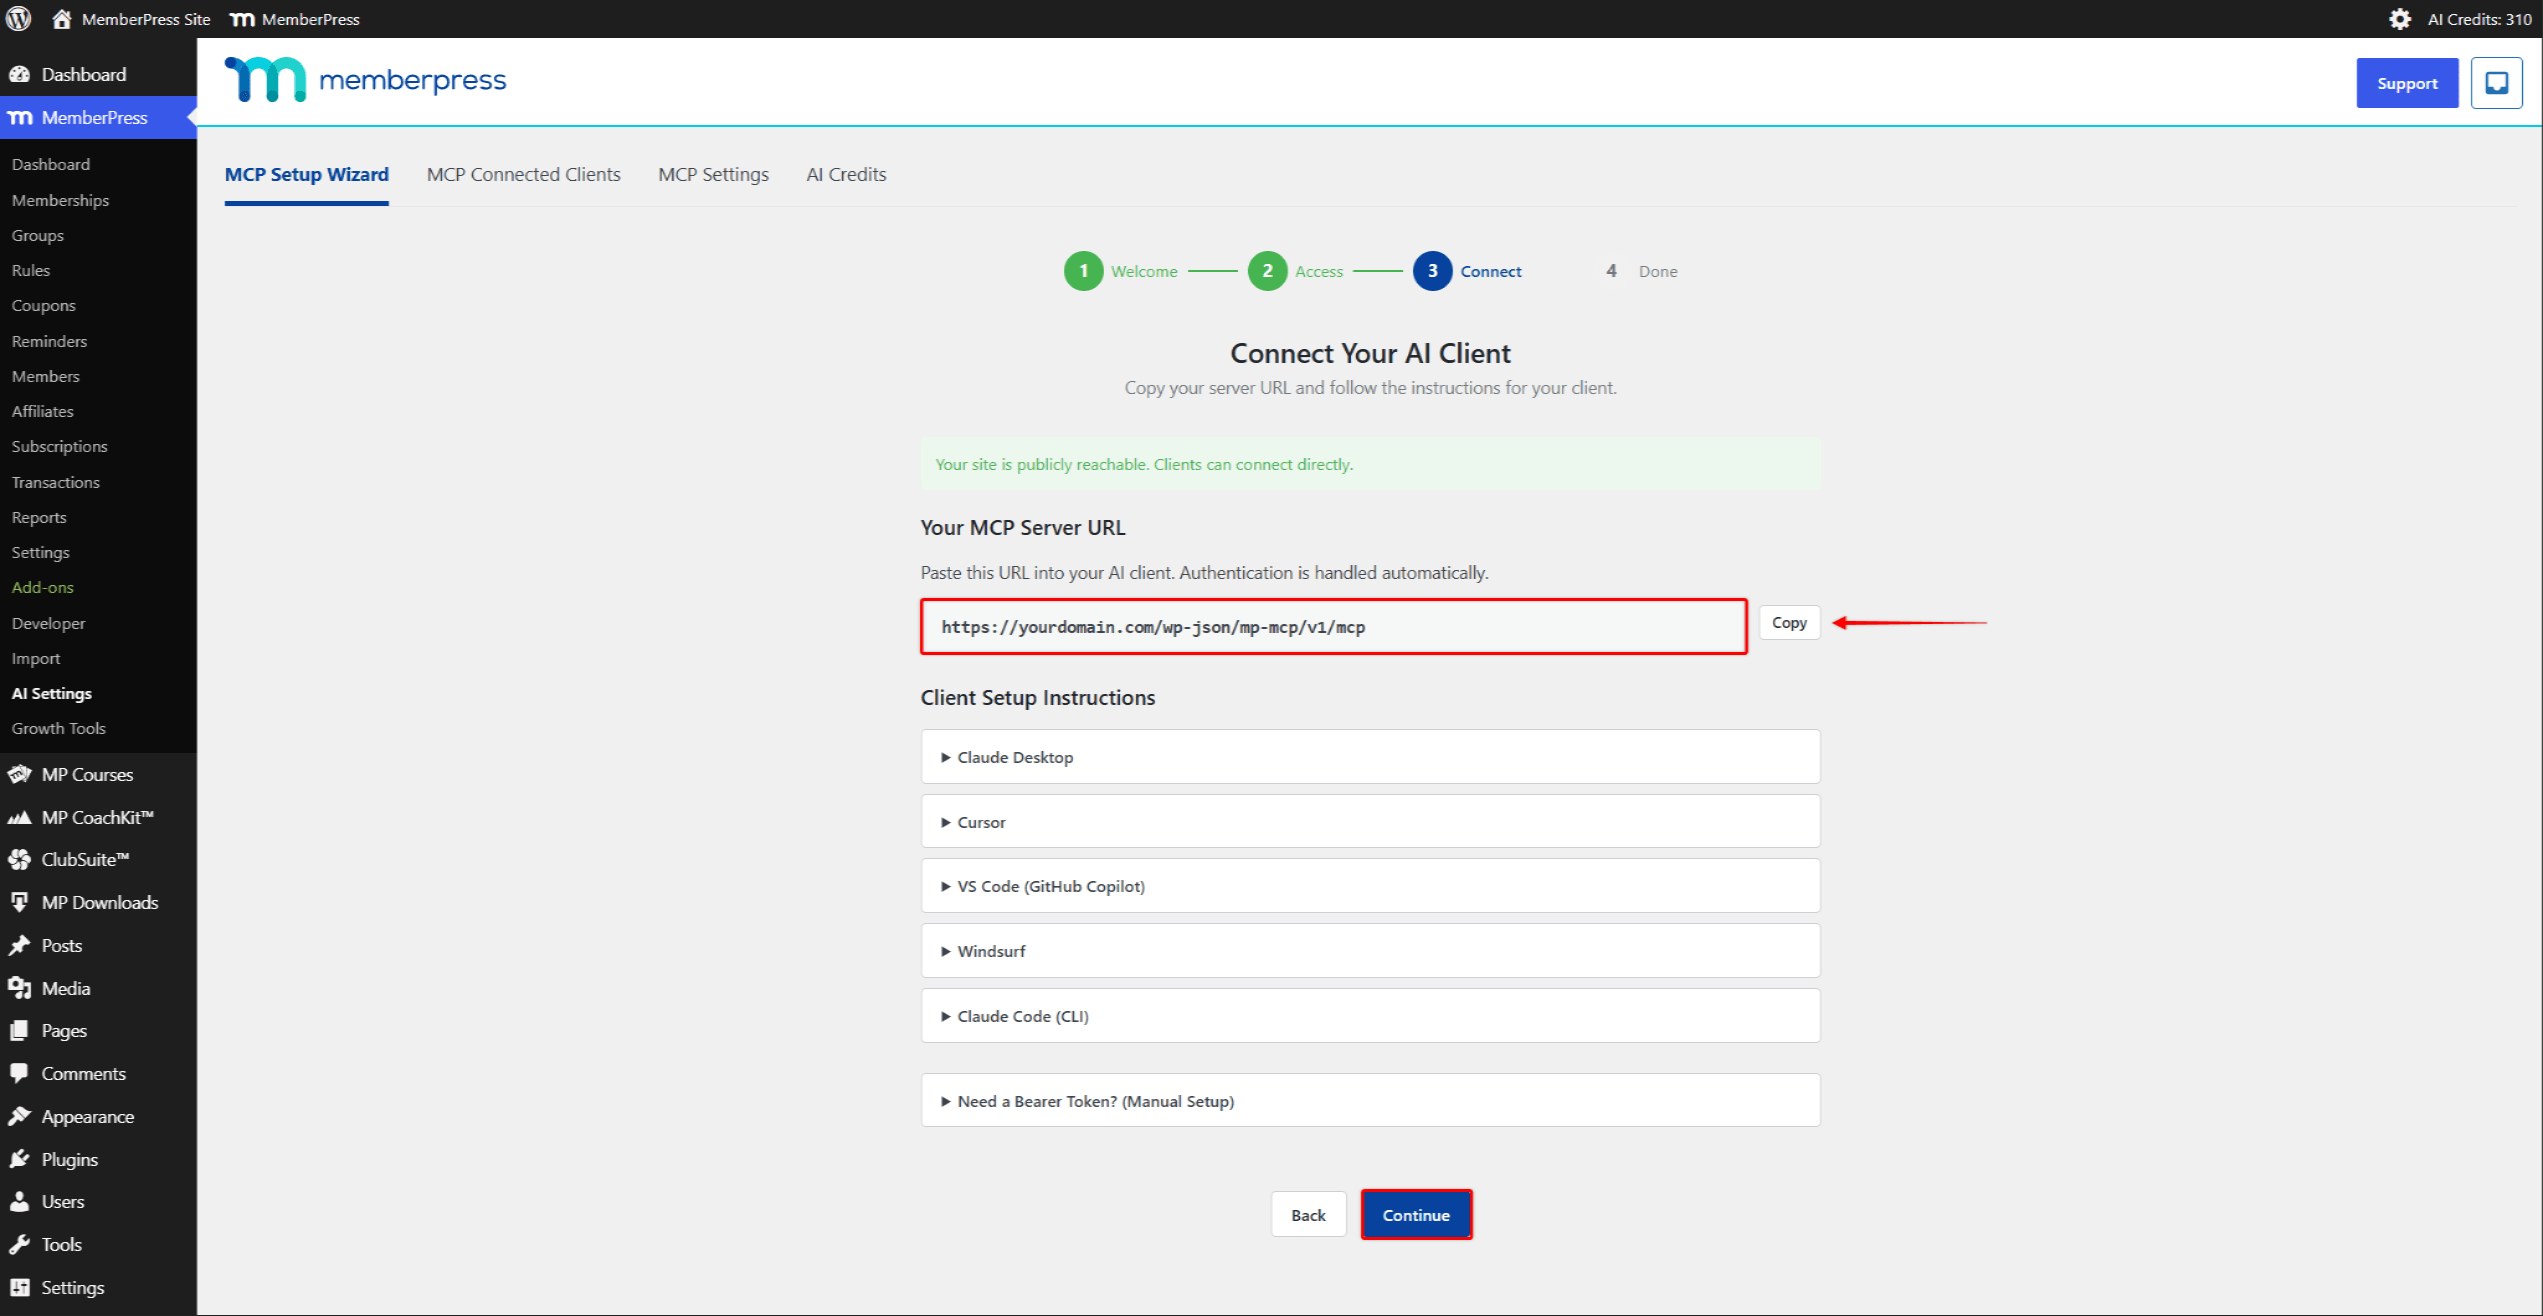The width and height of the screenshot is (2543, 1316).
Task: Click AI Credits: 310 in admin bar
Action: click(x=2479, y=19)
